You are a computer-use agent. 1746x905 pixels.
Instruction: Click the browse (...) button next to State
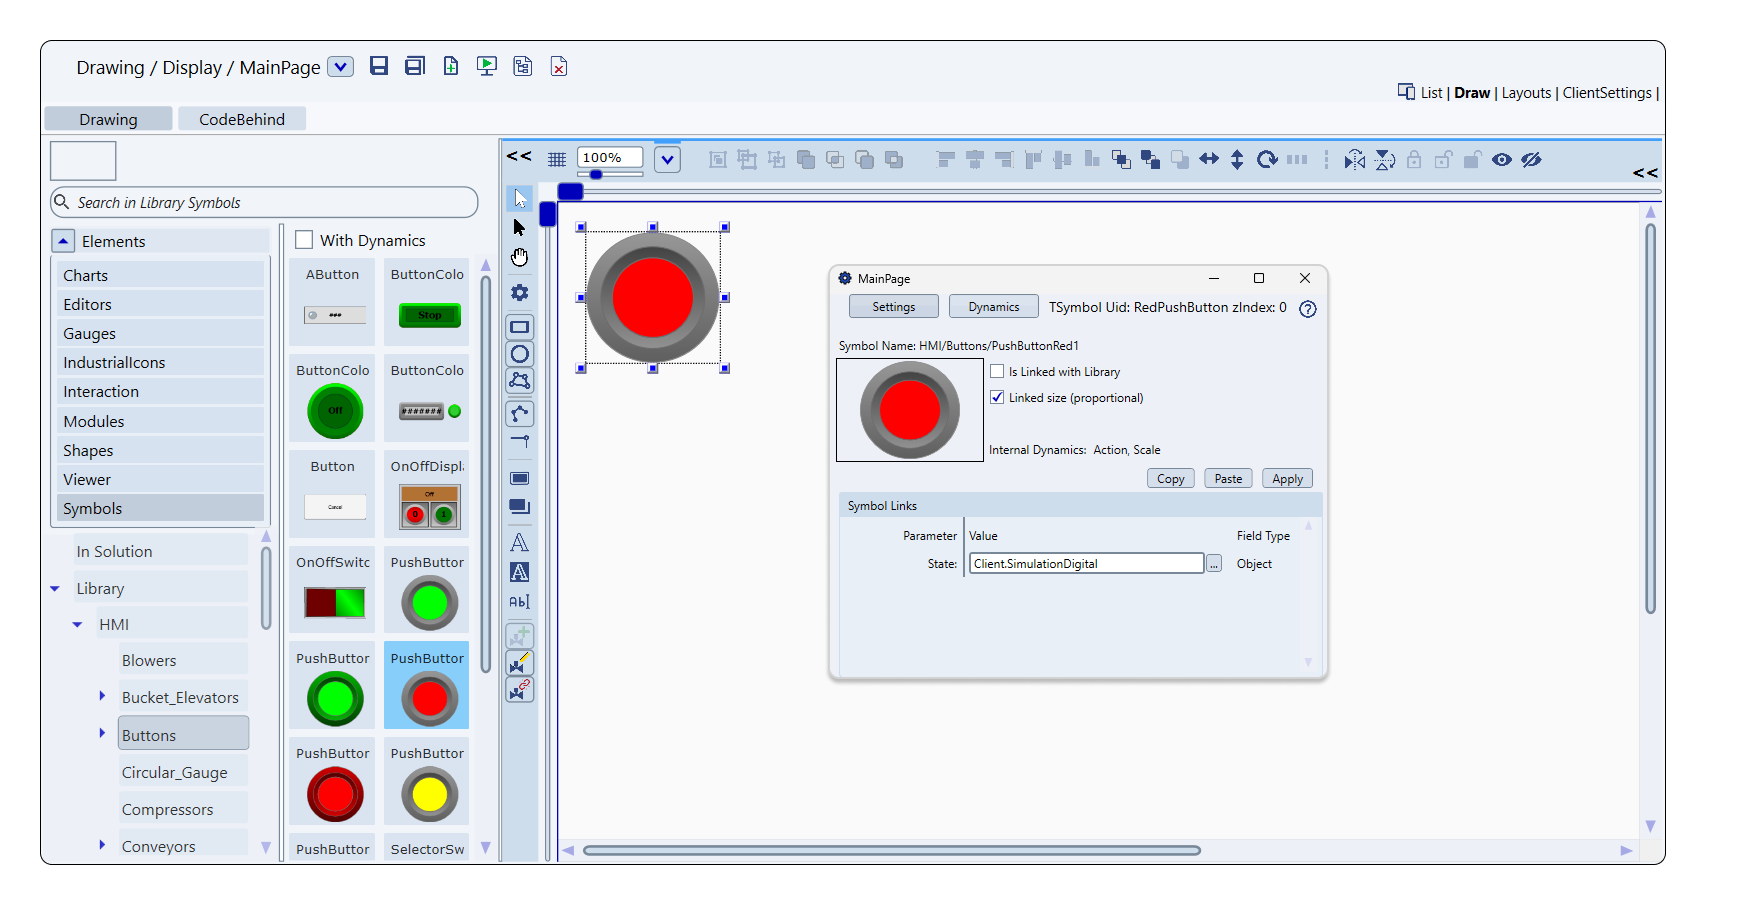(x=1214, y=564)
